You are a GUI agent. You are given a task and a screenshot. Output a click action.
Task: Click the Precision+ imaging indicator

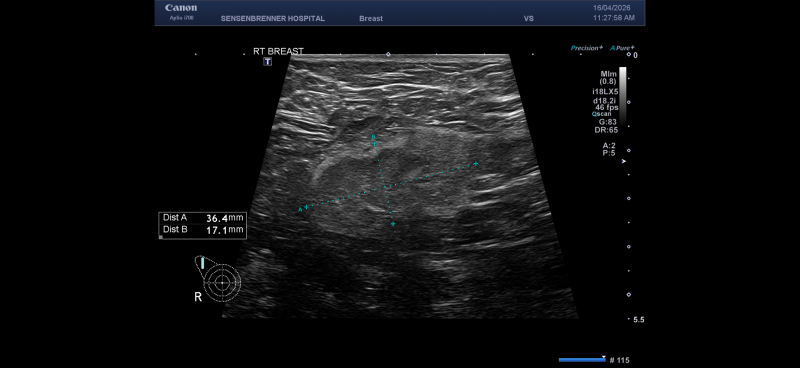click(587, 48)
